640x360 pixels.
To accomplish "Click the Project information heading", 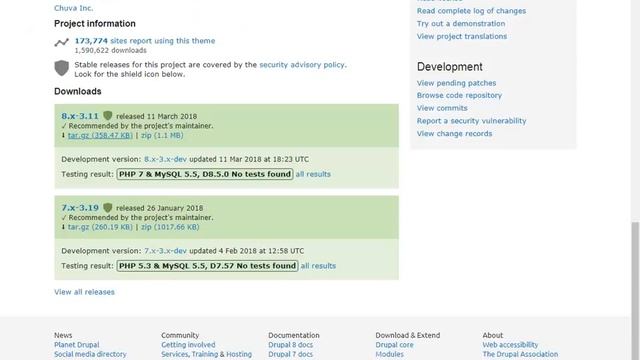I will coord(95,24).
